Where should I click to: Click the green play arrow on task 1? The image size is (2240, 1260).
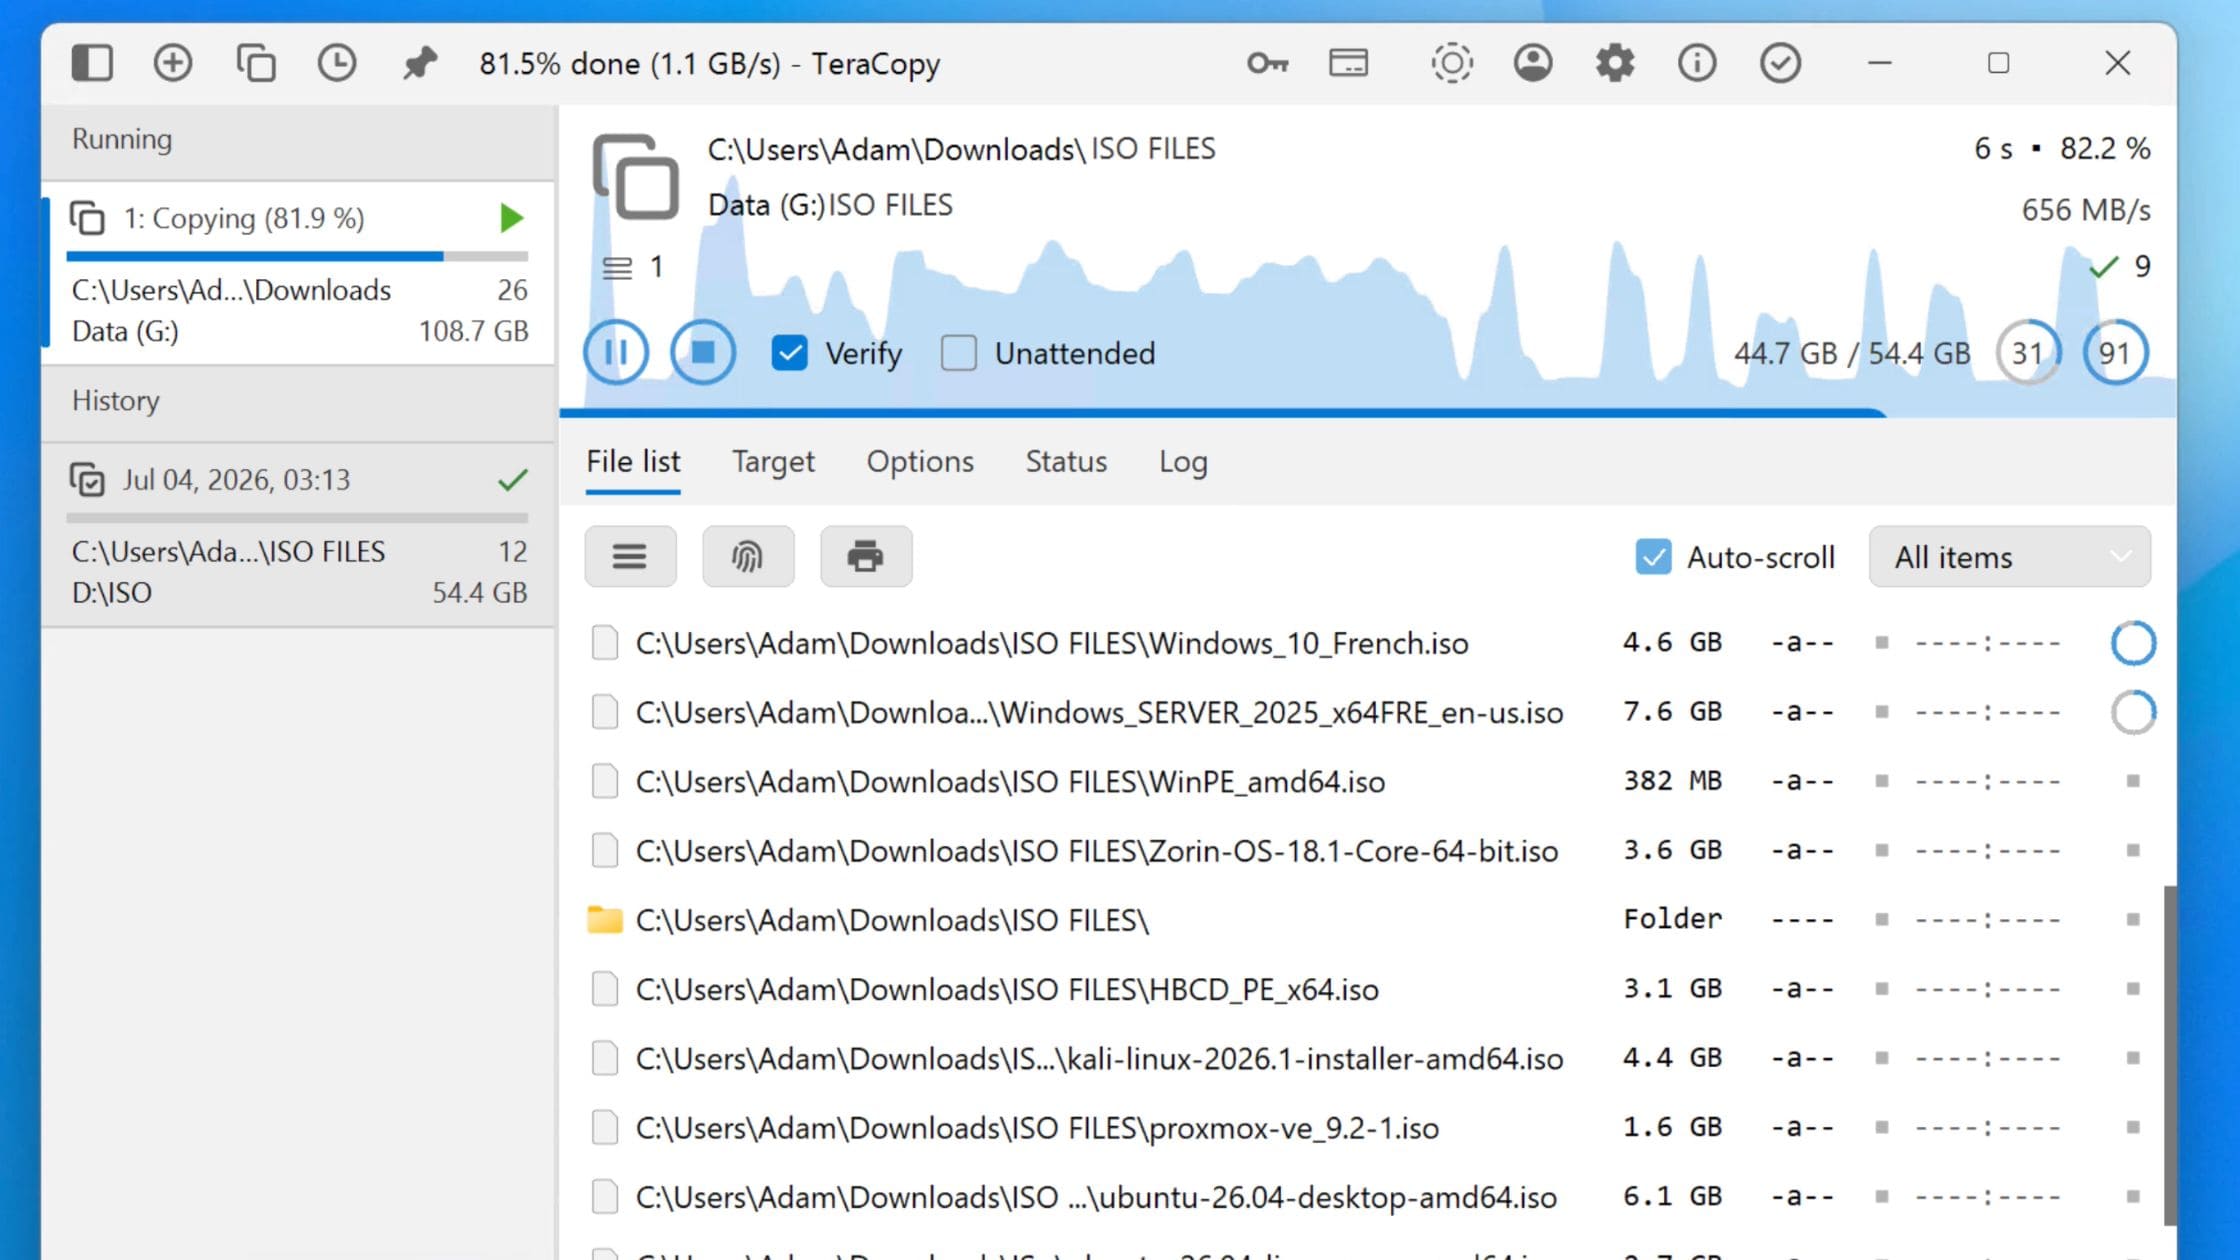click(511, 218)
